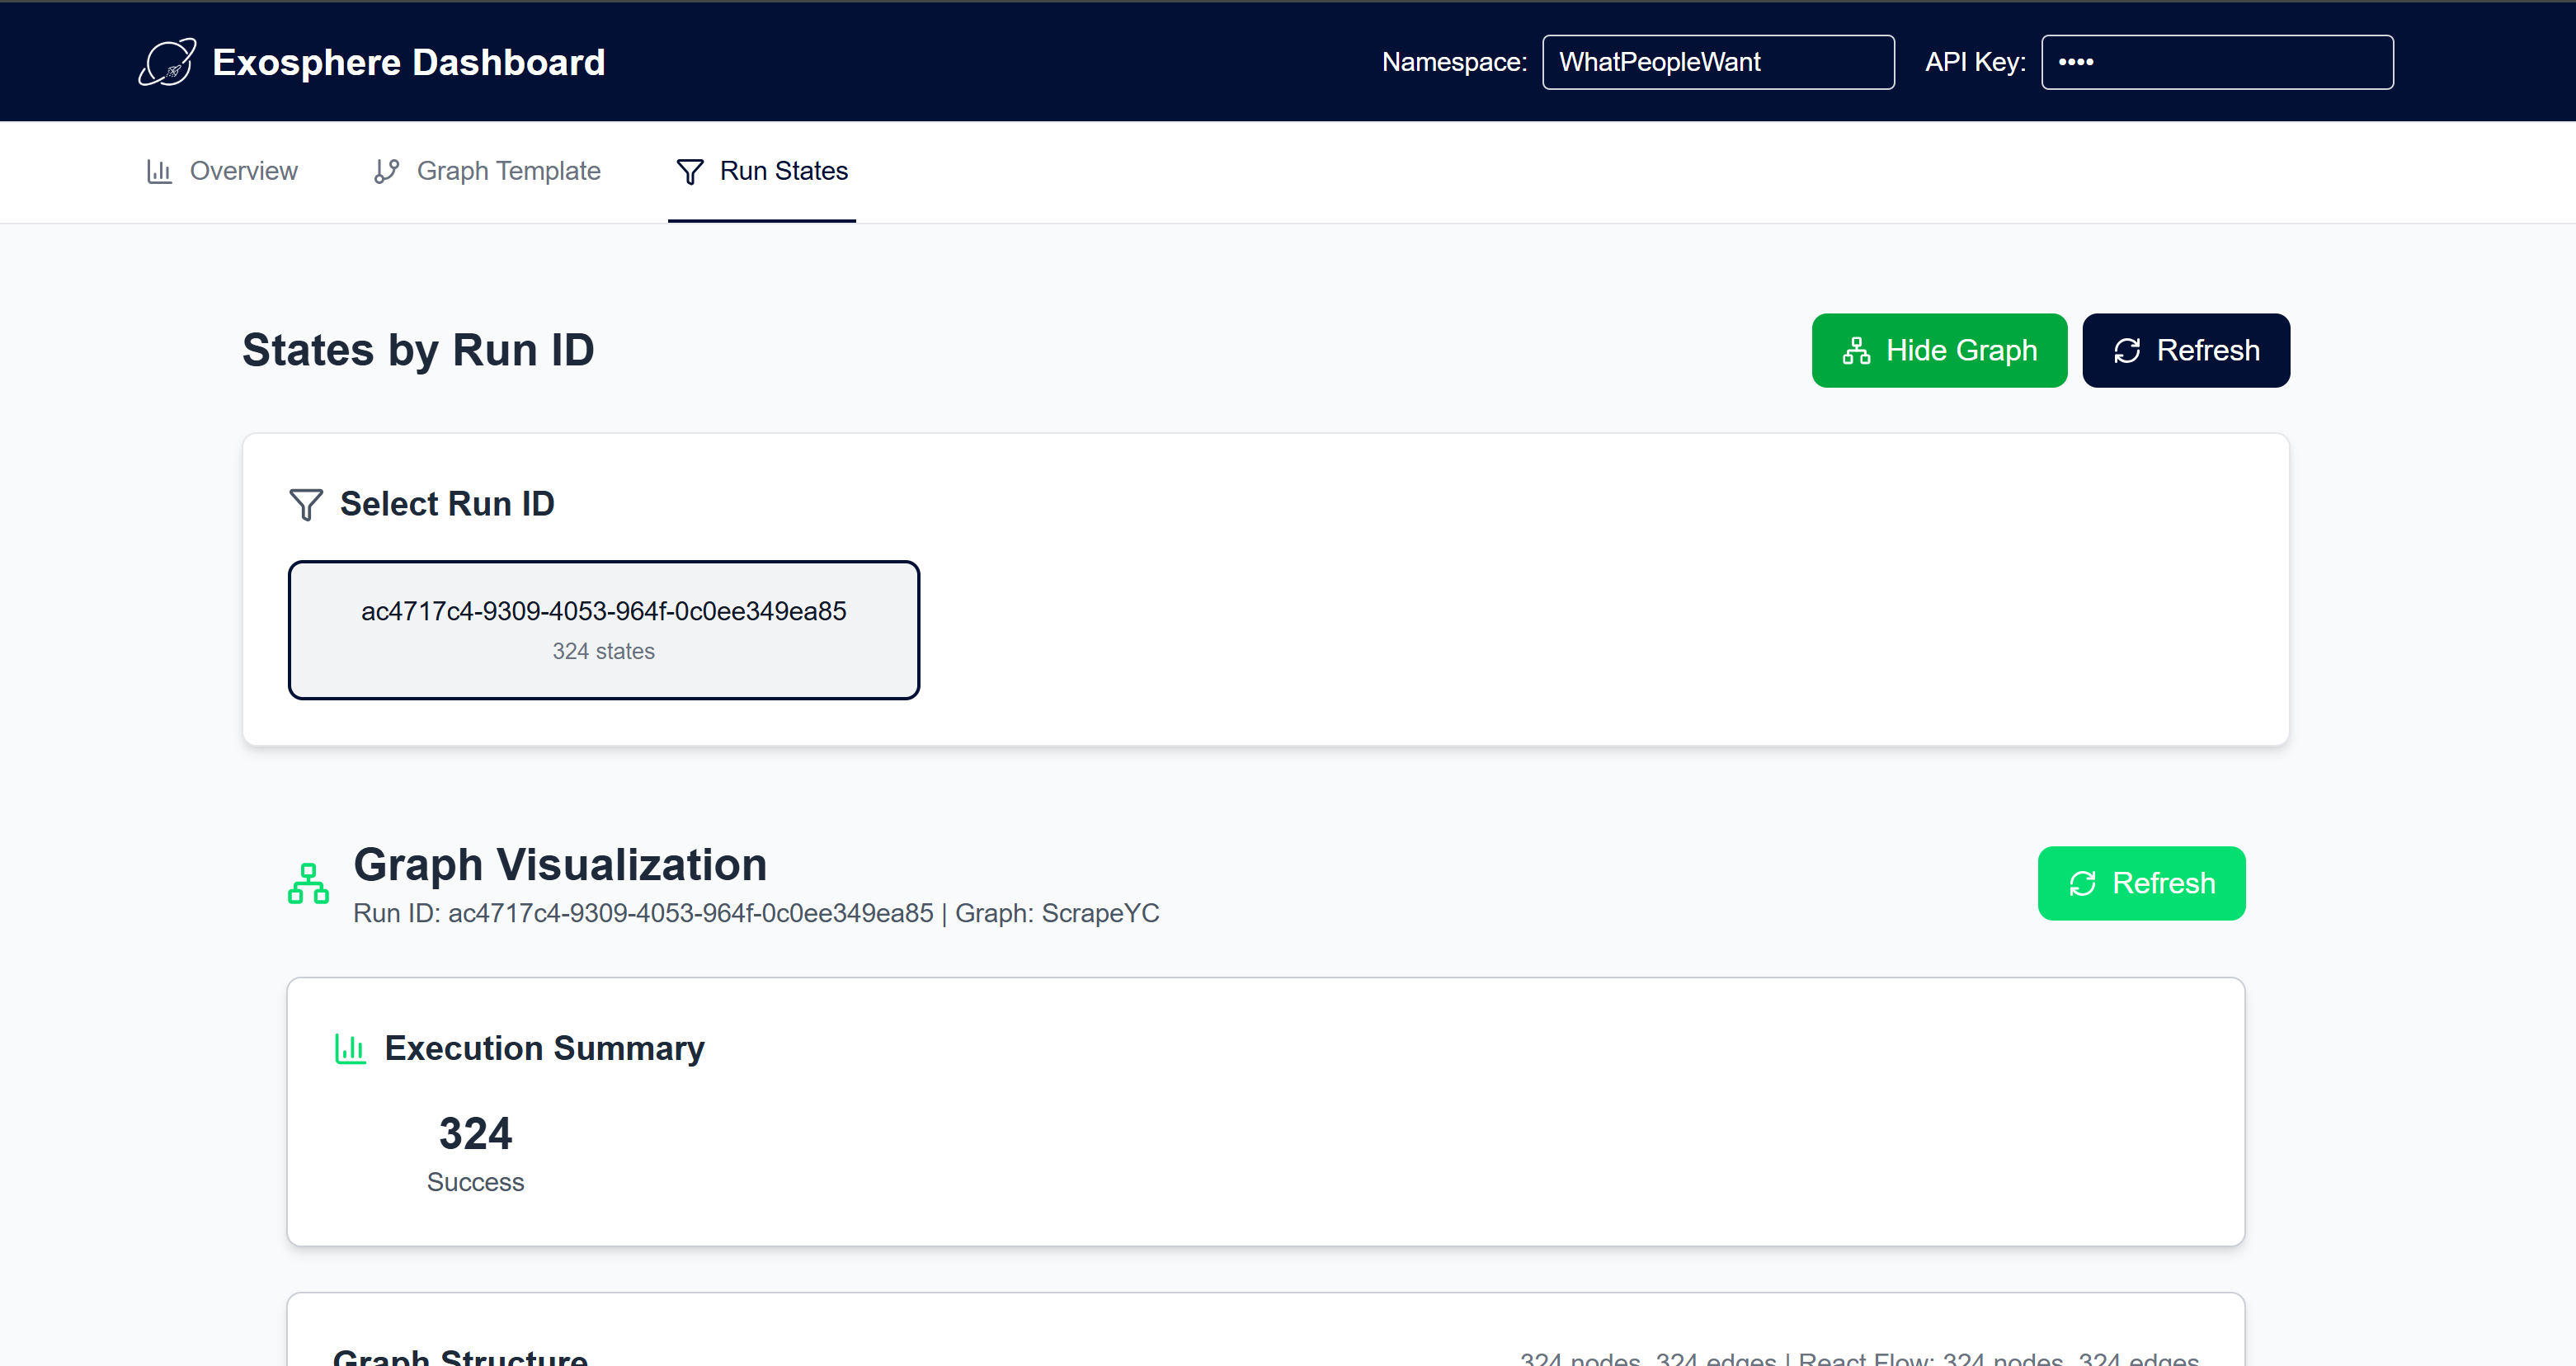
Task: Click the network icon beside Graph Visualization
Action: pos(308,884)
